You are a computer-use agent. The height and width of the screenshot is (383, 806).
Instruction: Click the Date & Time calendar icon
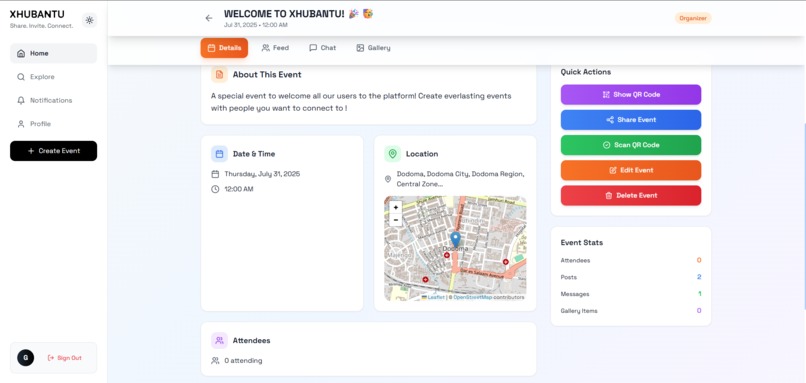(219, 154)
